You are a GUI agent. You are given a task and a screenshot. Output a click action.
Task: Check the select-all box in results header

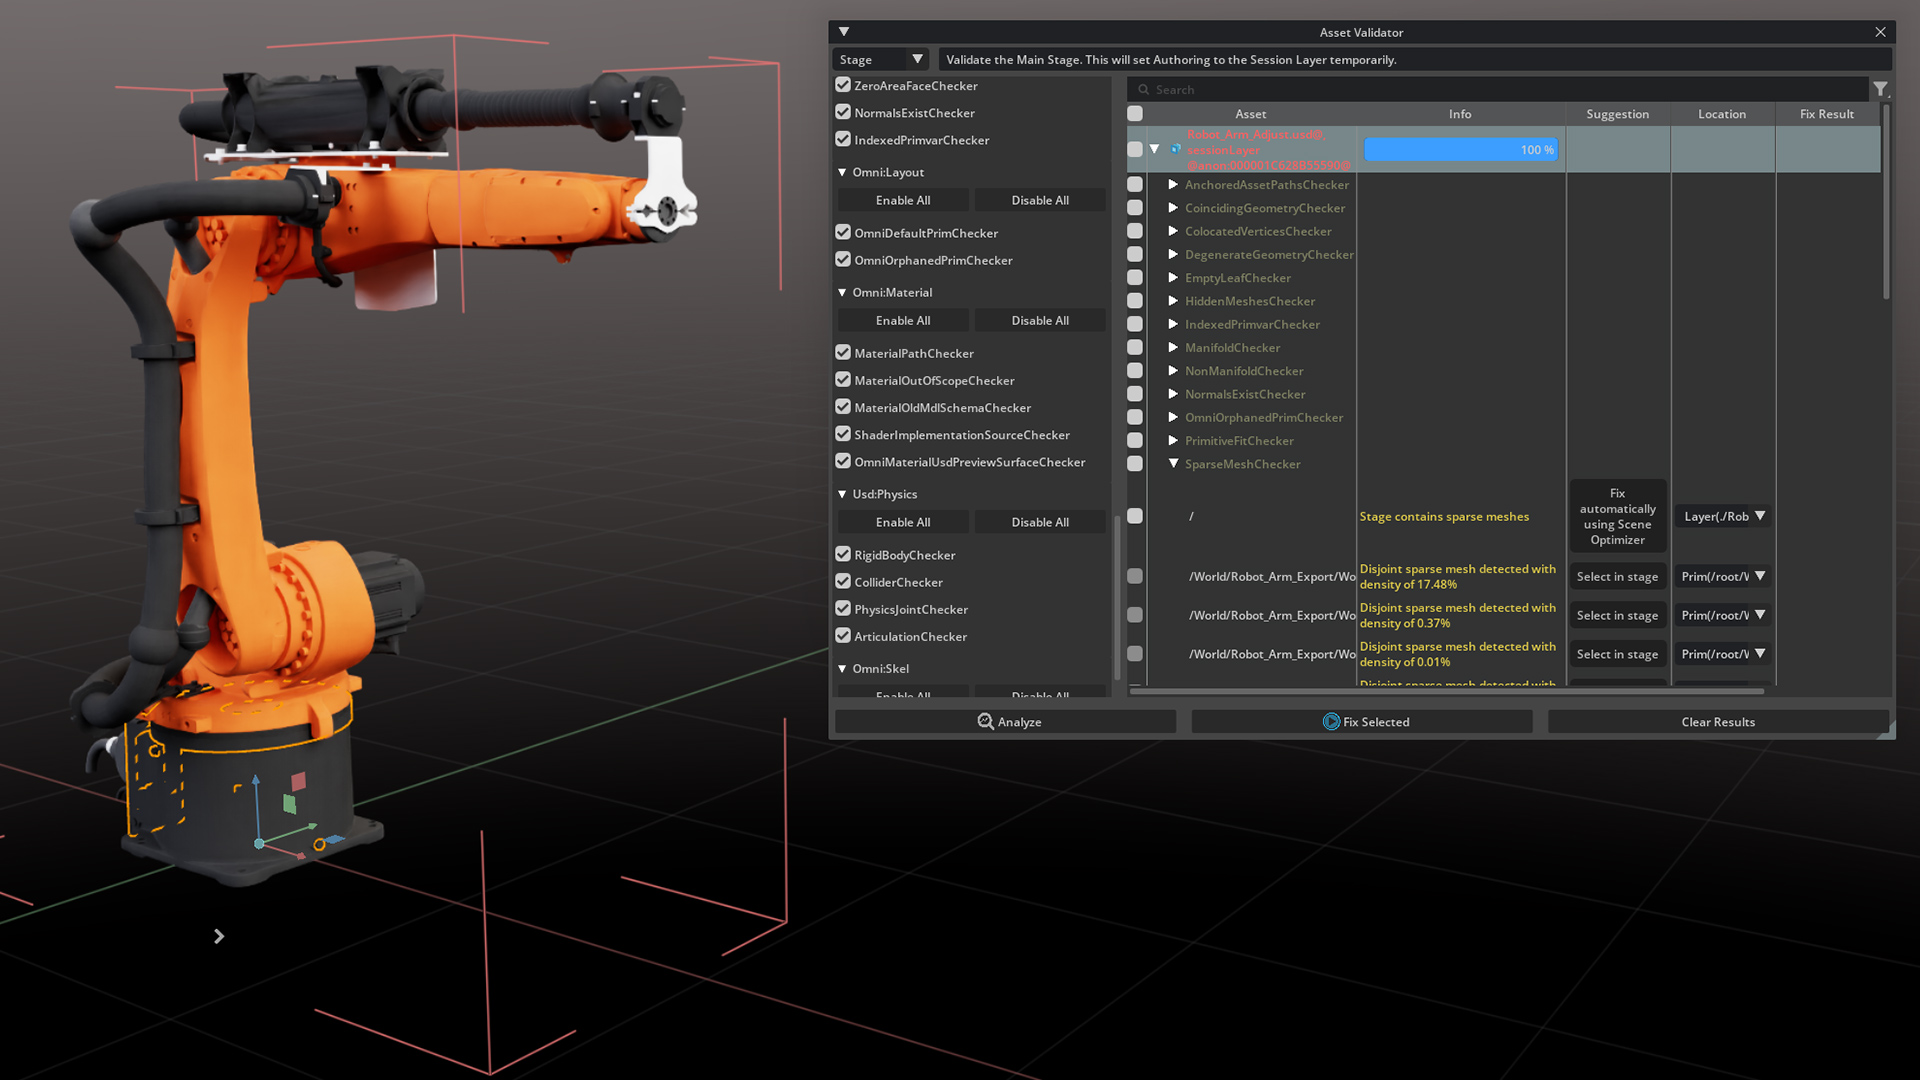point(1135,114)
